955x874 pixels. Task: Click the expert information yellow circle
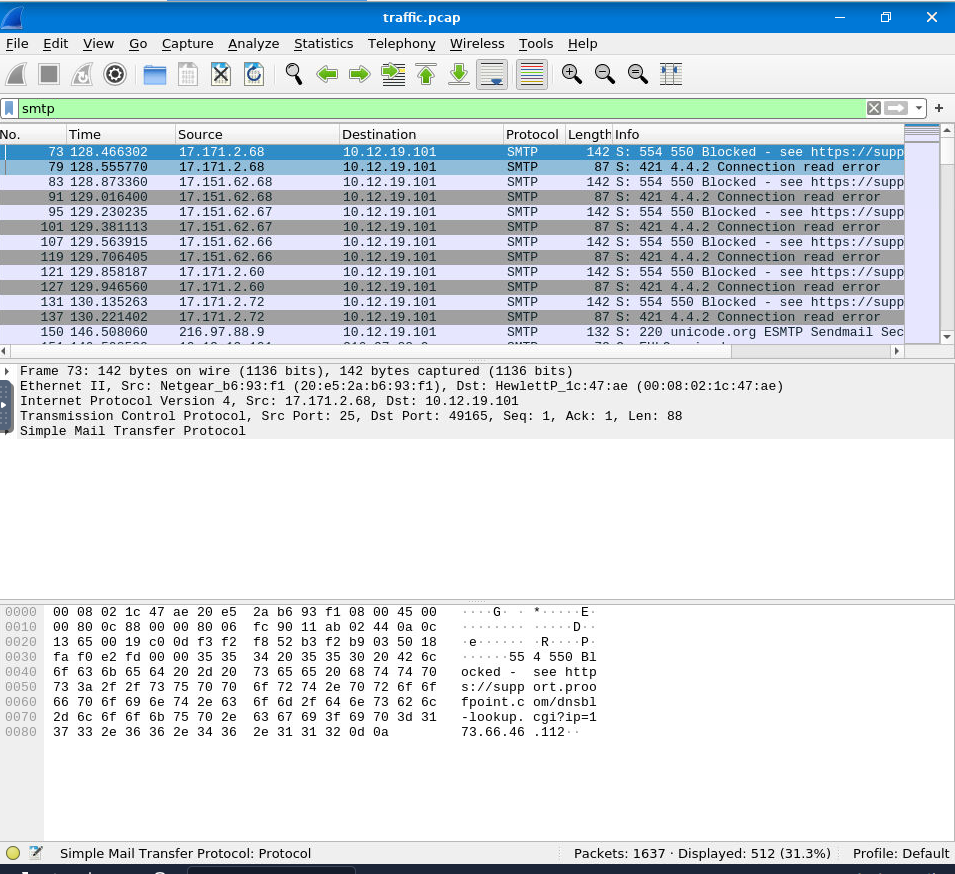(13, 853)
